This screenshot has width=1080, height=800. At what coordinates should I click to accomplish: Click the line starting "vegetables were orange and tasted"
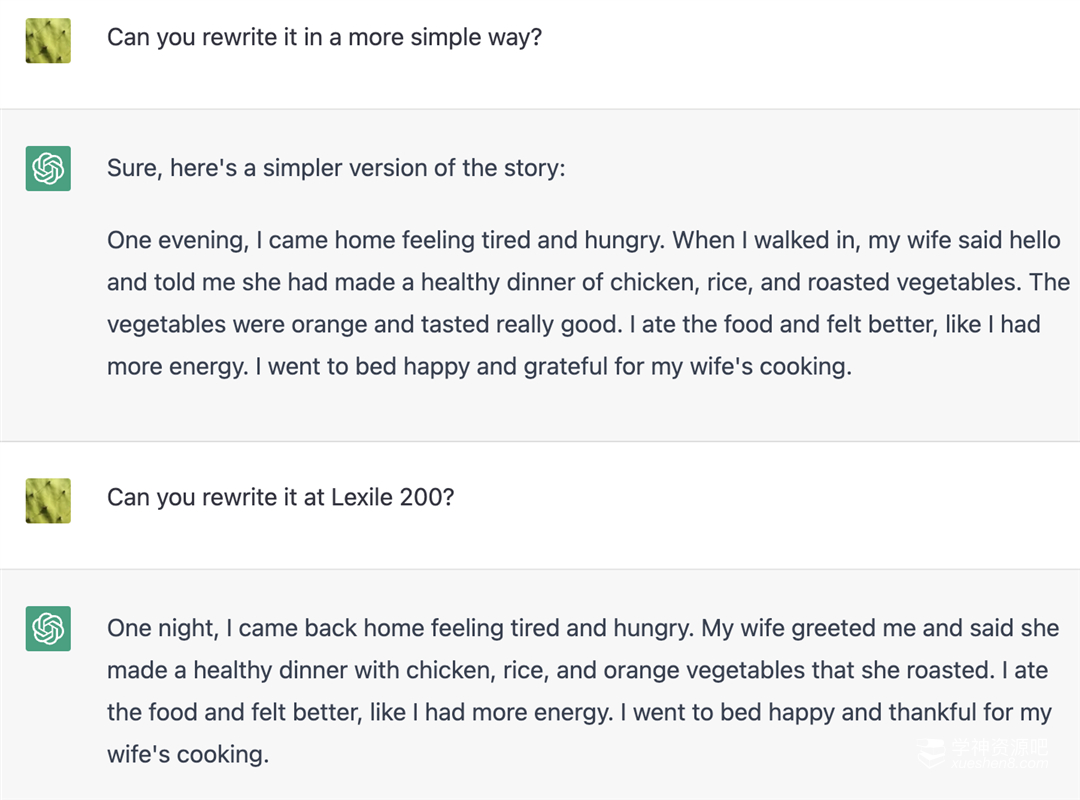pos(574,324)
